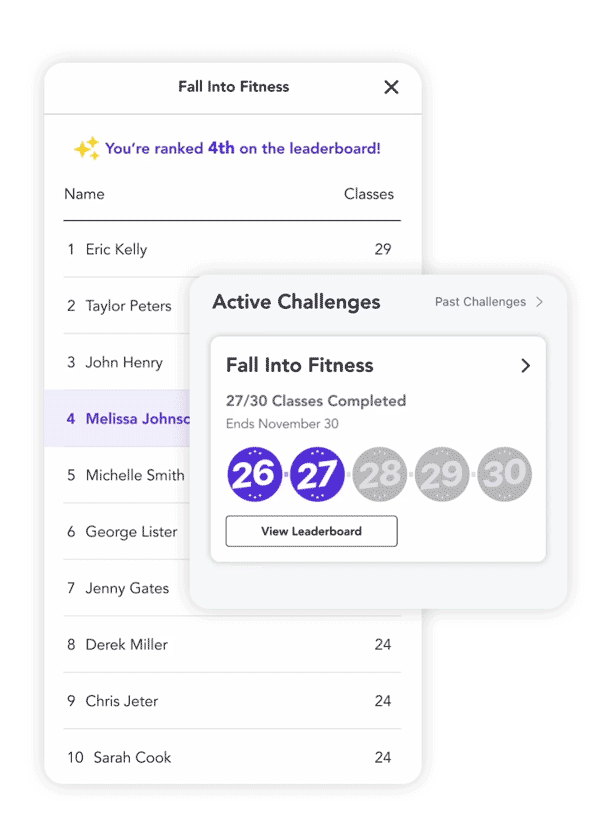Open the Past Challenges link
This screenshot has width=600, height=831.
pos(480,302)
